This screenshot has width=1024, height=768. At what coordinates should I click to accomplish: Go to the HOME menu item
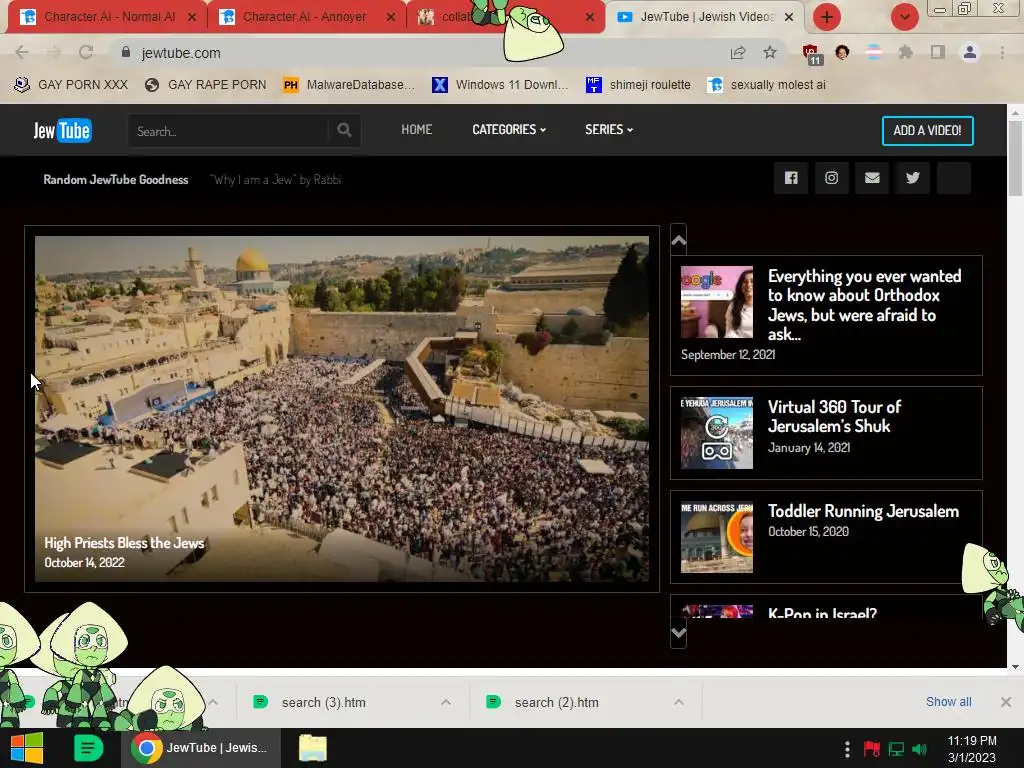pos(417,130)
